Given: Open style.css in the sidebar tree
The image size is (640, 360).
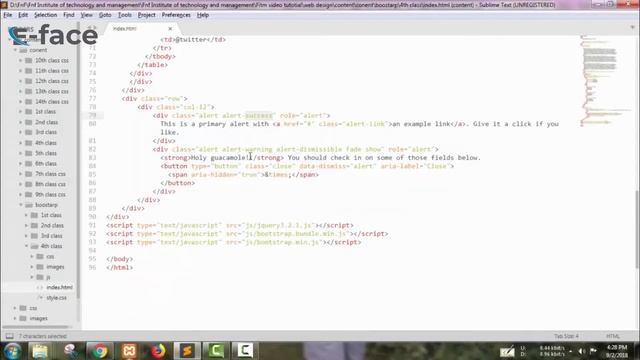Looking at the screenshot, I should tap(56, 298).
